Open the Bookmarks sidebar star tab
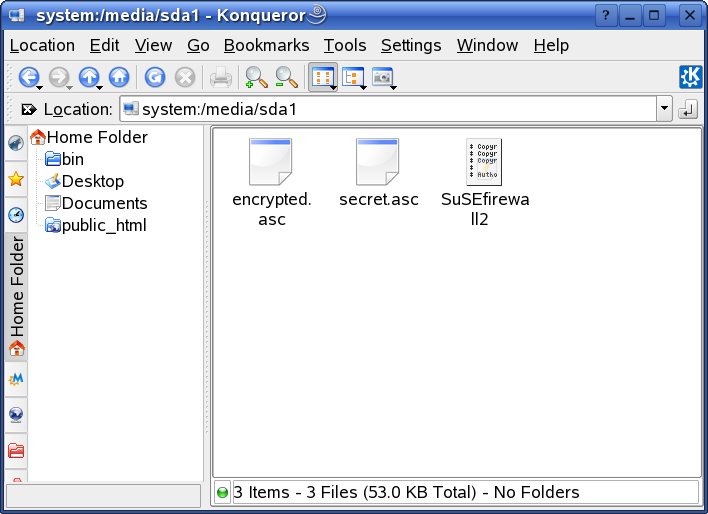This screenshot has width=708, height=514. pos(16,179)
